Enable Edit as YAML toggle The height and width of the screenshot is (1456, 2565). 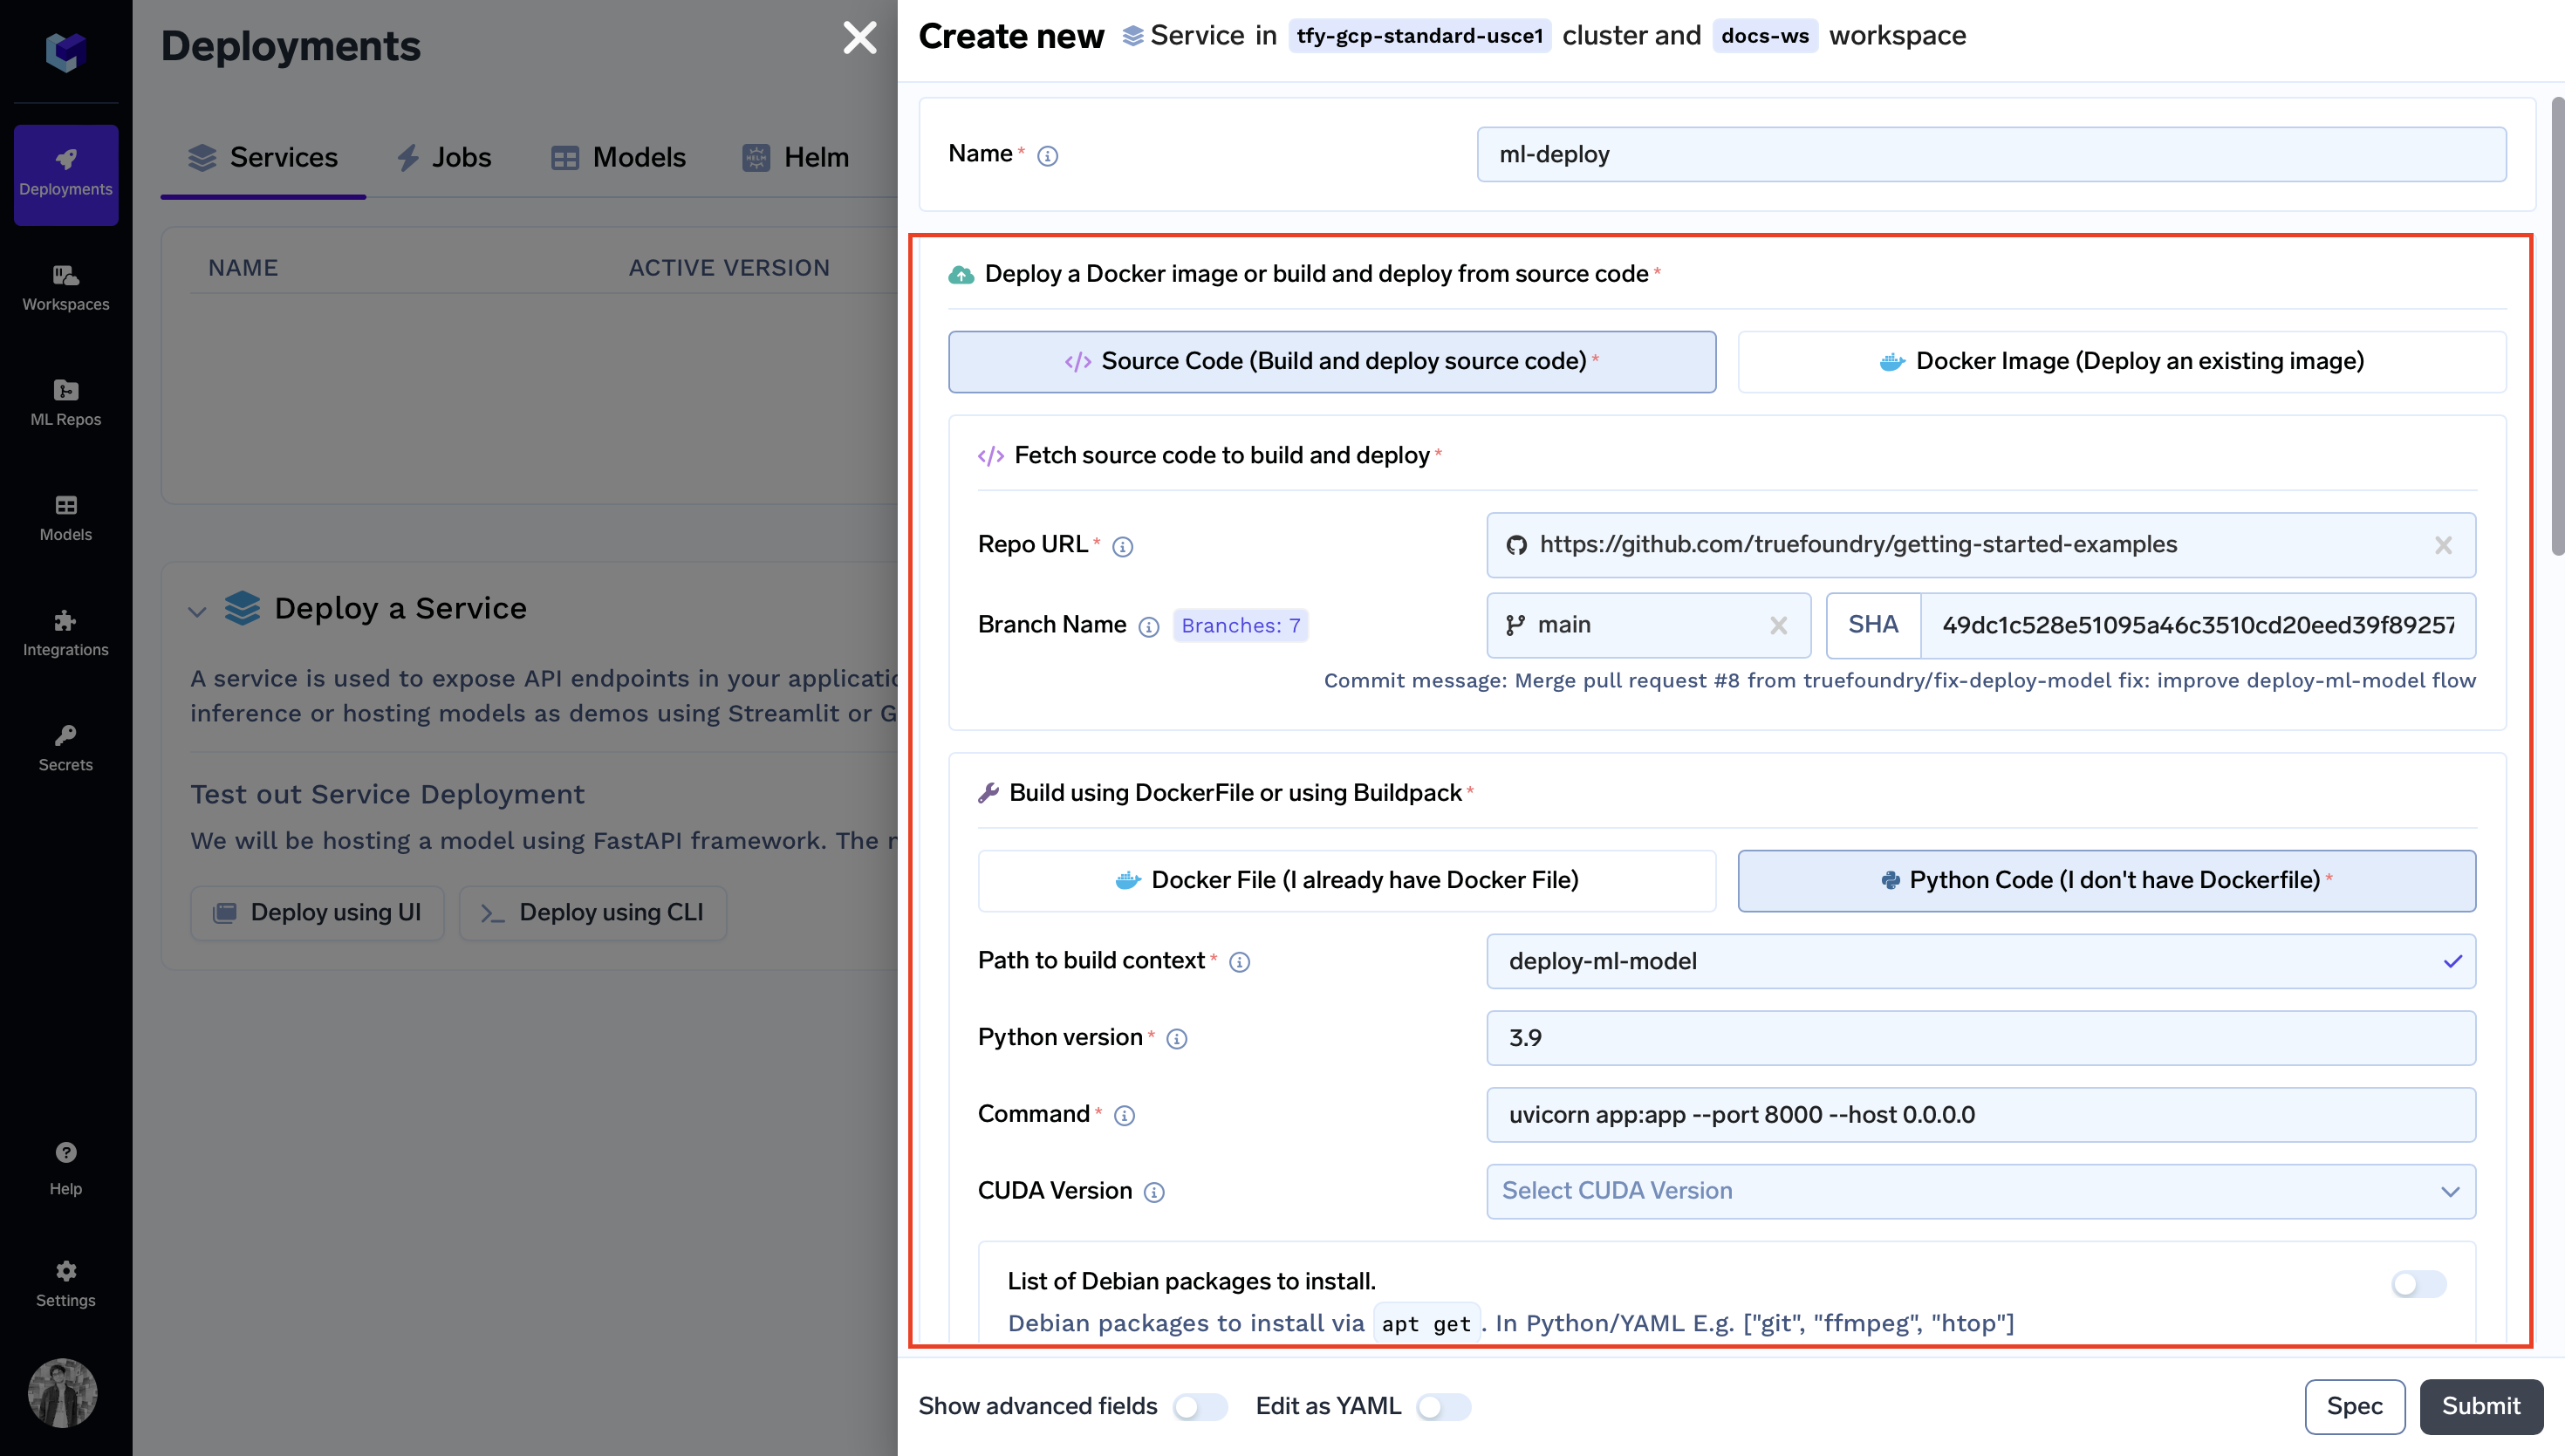(x=1443, y=1407)
